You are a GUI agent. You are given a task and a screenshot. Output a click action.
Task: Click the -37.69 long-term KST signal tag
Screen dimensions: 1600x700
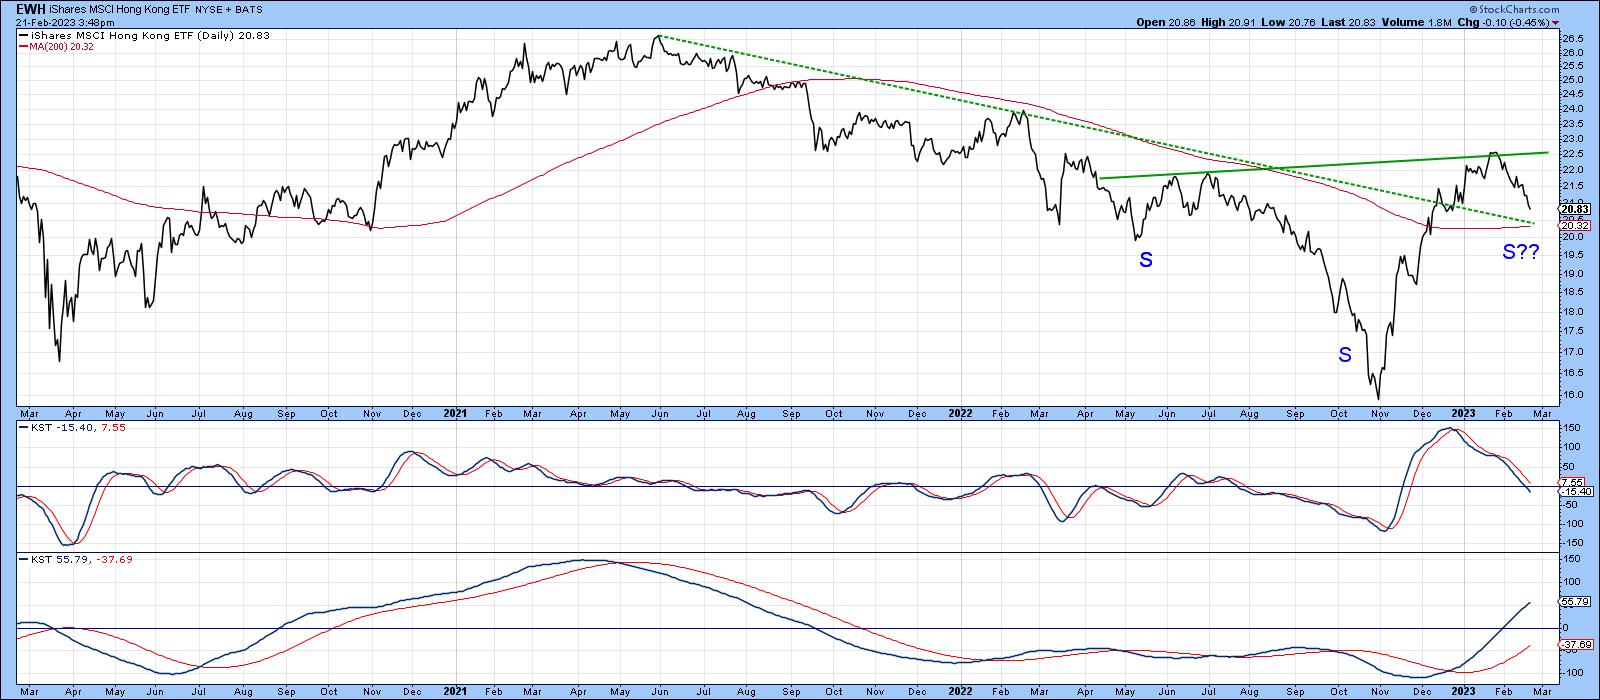coord(1574,645)
